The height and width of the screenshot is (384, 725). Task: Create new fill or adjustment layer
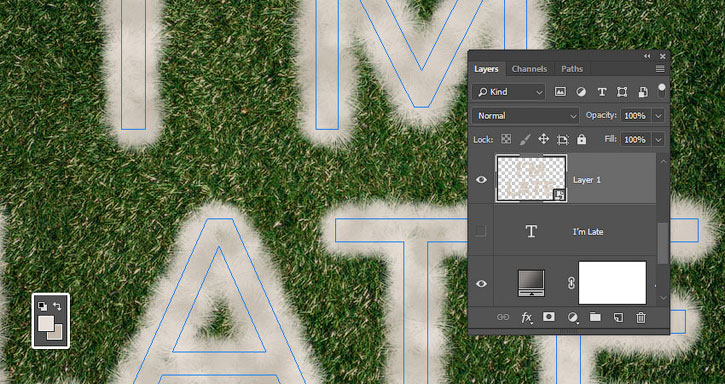[x=572, y=317]
